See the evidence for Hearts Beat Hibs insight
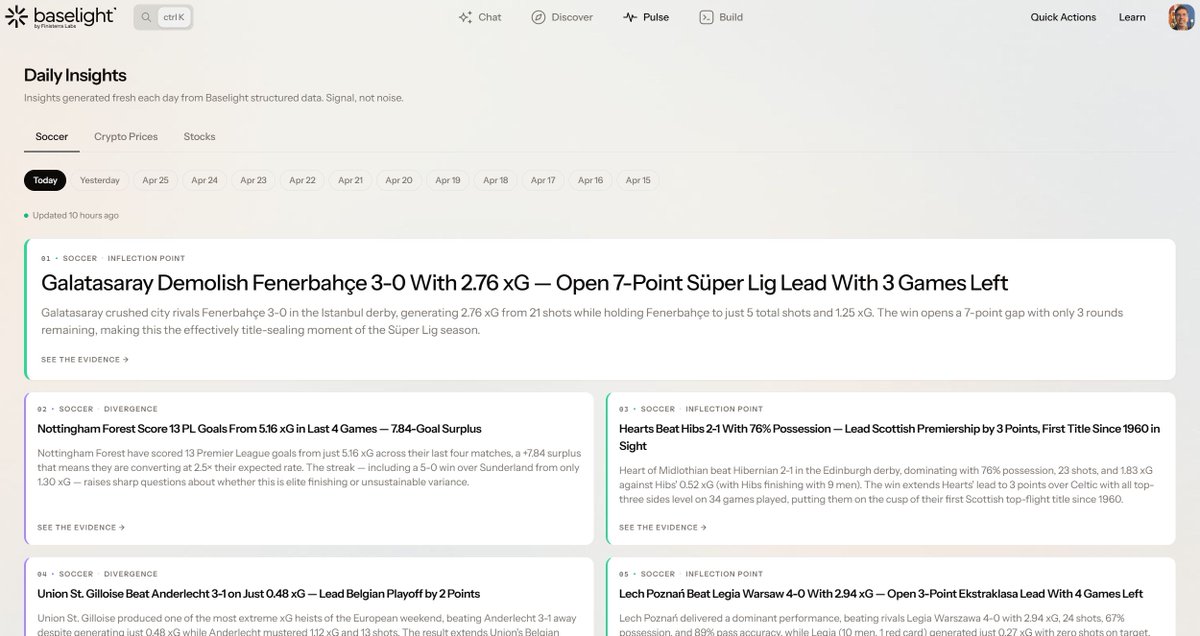Viewport: 1200px width, 636px height. tap(663, 527)
